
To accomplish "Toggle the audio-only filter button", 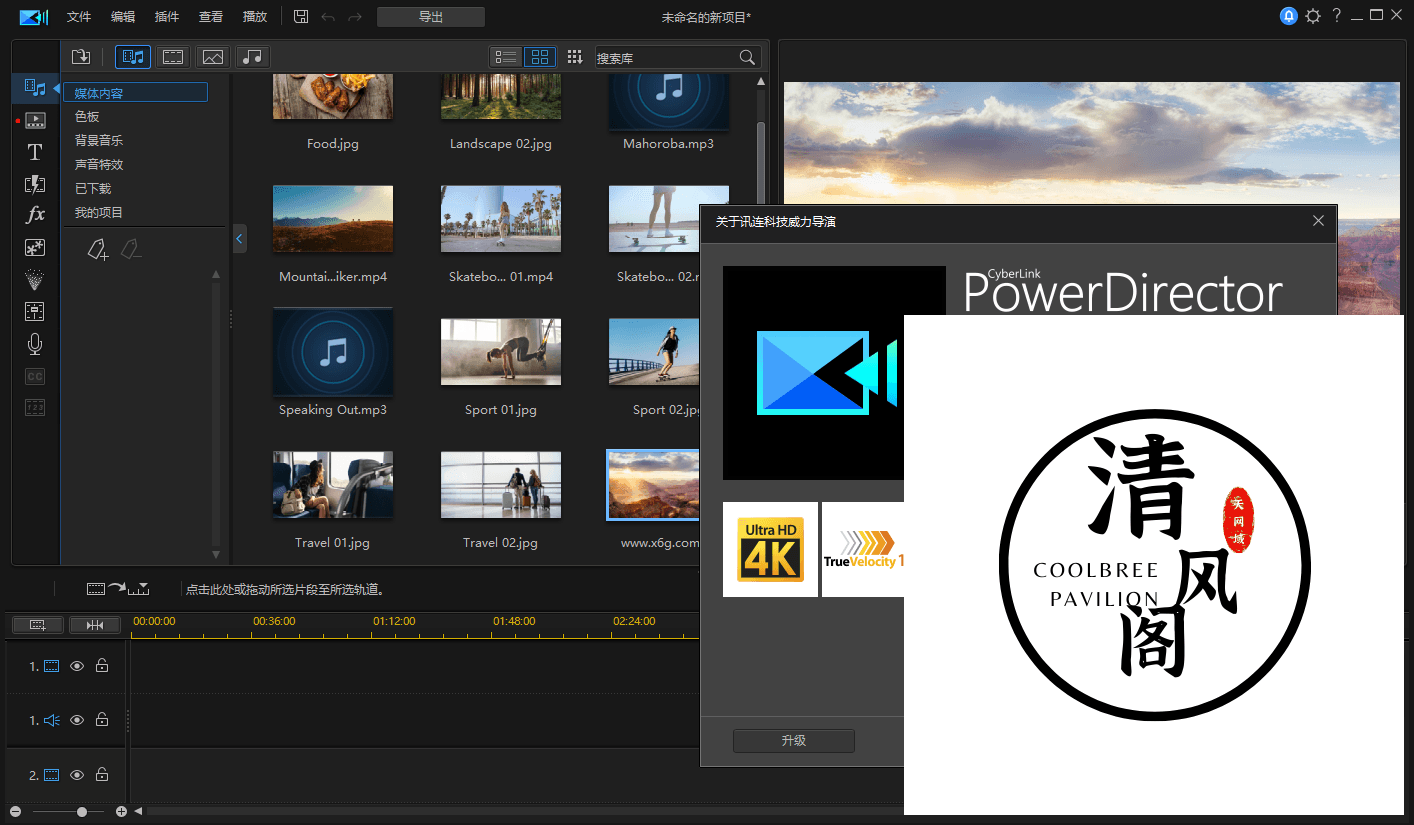I will click(253, 57).
